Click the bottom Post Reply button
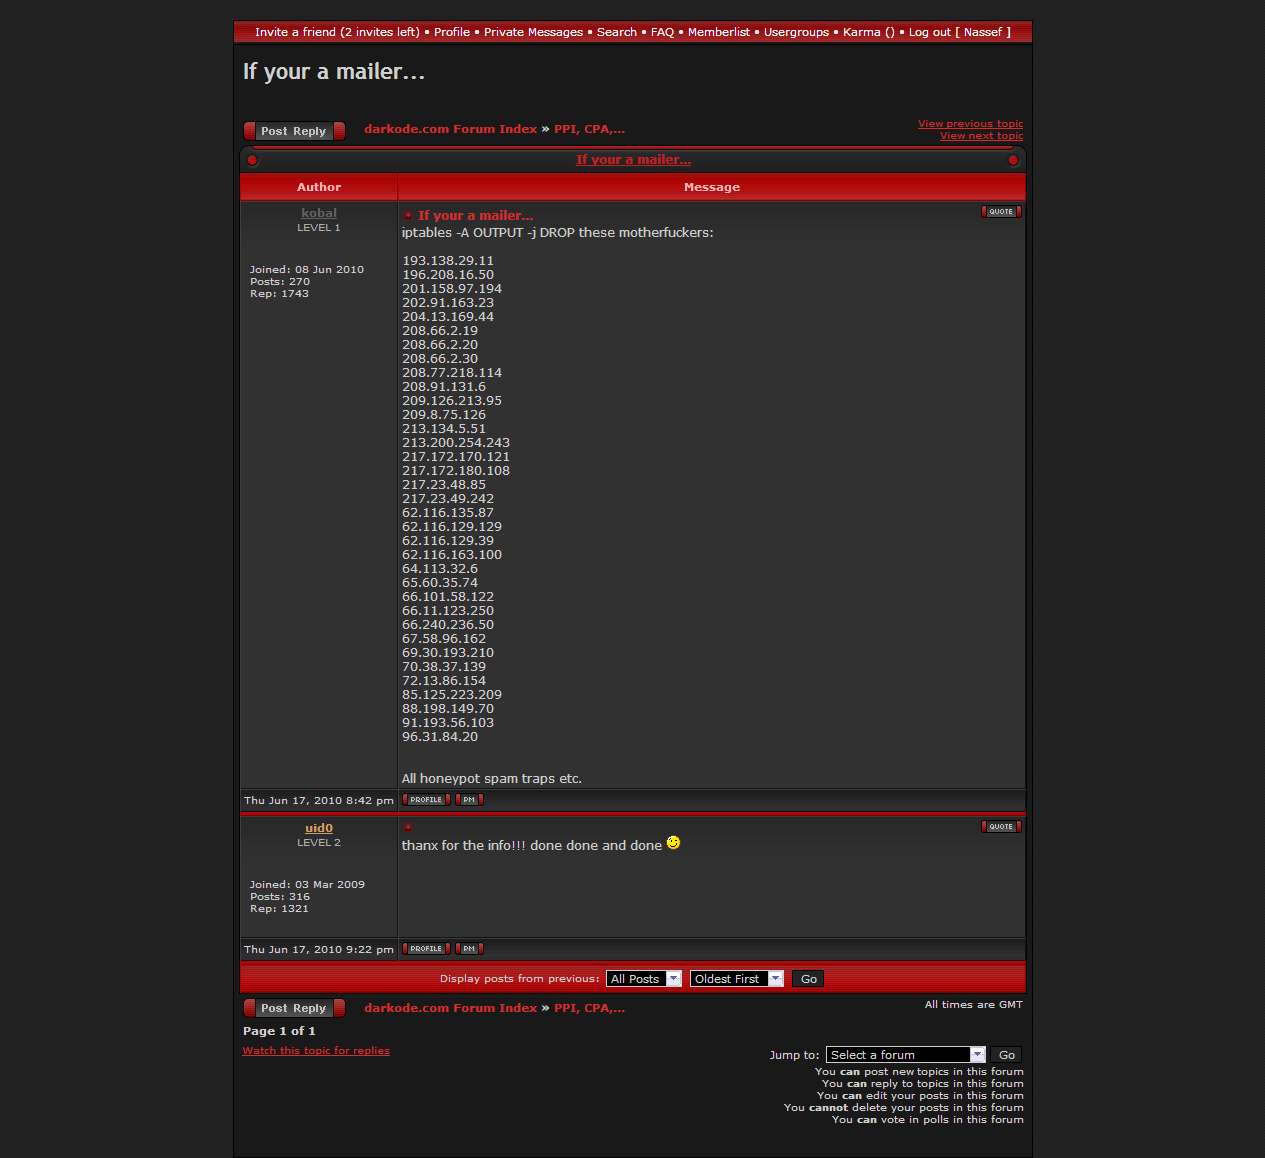This screenshot has width=1265, height=1158. tap(294, 1008)
